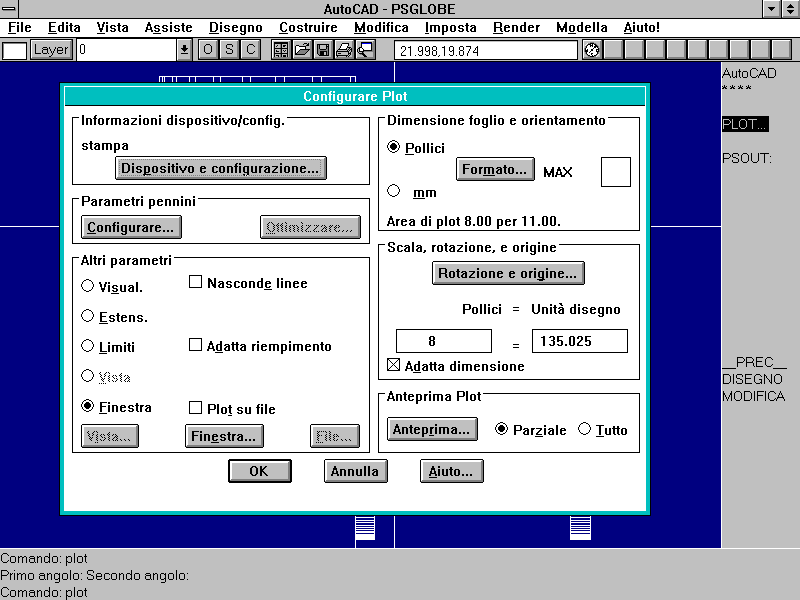Screen dimensions: 800x600
Task: Open the Vista menu
Action: [x=112, y=28]
